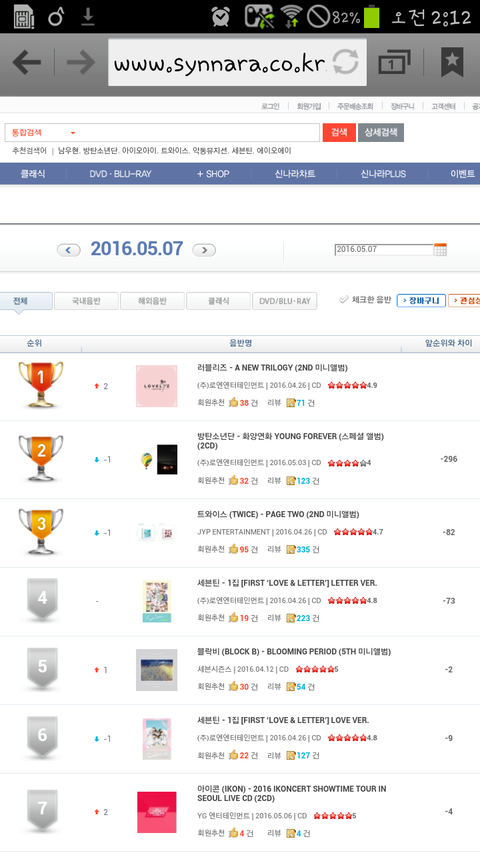This screenshot has width=480, height=853.
Task: Open the BTS Young Forever album title link
Action: [291, 441]
